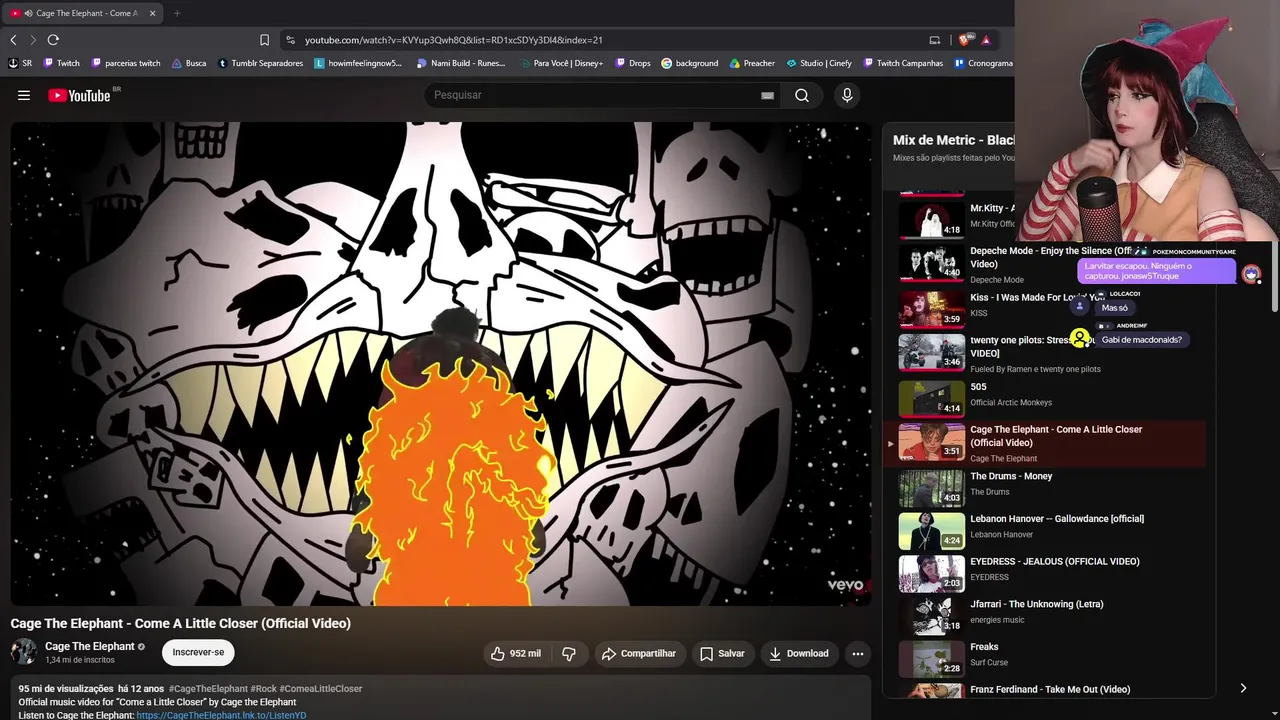Click the Brave Shields lion icon
Viewport: 1280px width, 720px height.
[964, 40]
